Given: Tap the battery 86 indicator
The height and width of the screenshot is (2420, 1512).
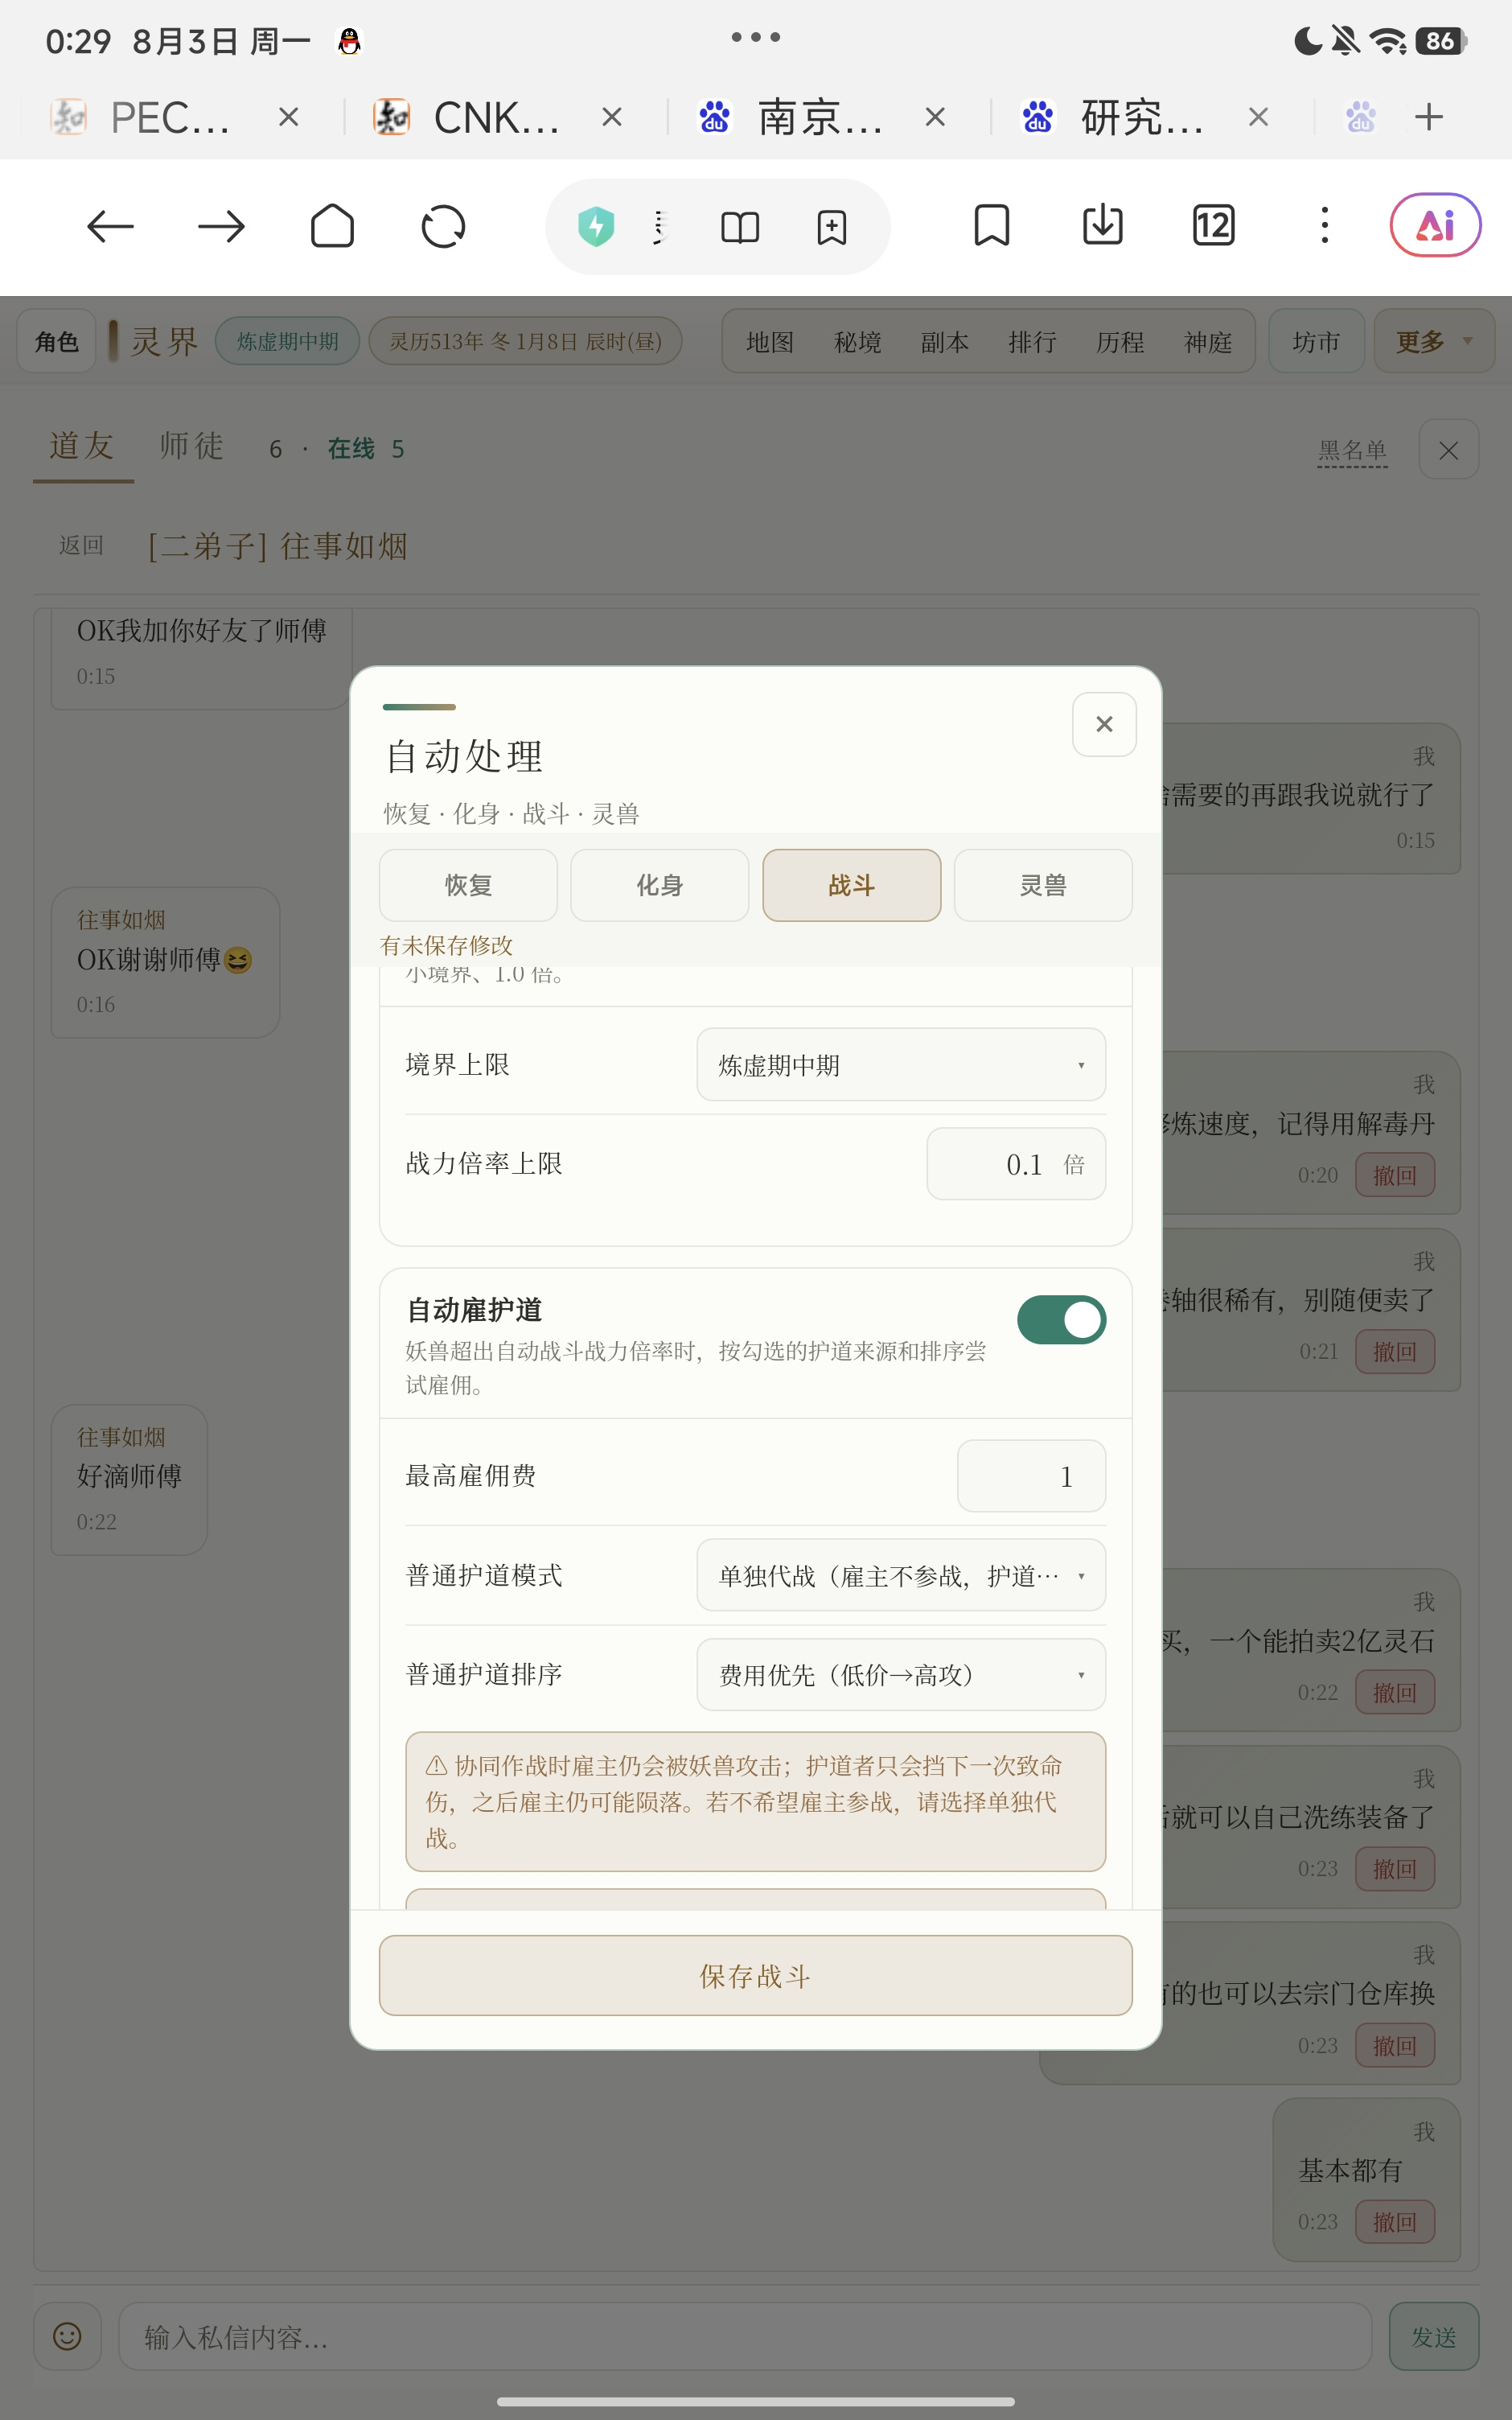Looking at the screenshot, I should [1441, 41].
